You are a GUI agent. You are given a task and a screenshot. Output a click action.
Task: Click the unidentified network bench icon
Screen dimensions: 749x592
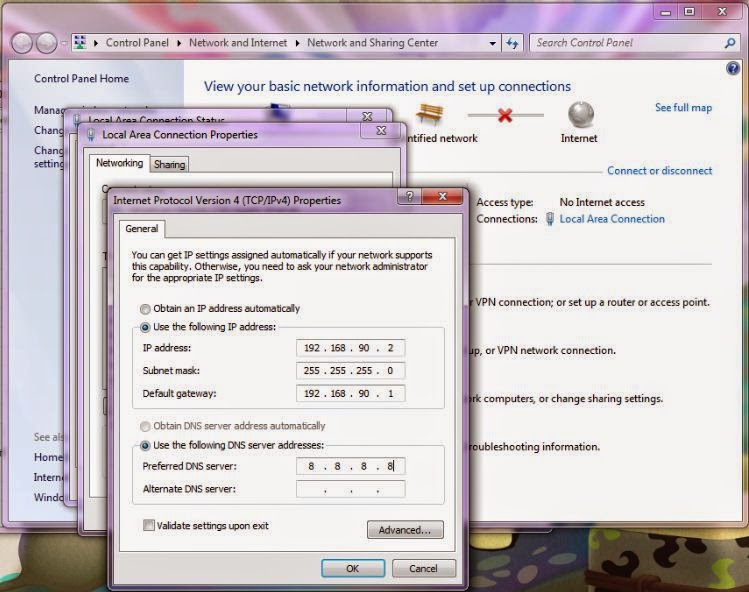[x=429, y=114]
